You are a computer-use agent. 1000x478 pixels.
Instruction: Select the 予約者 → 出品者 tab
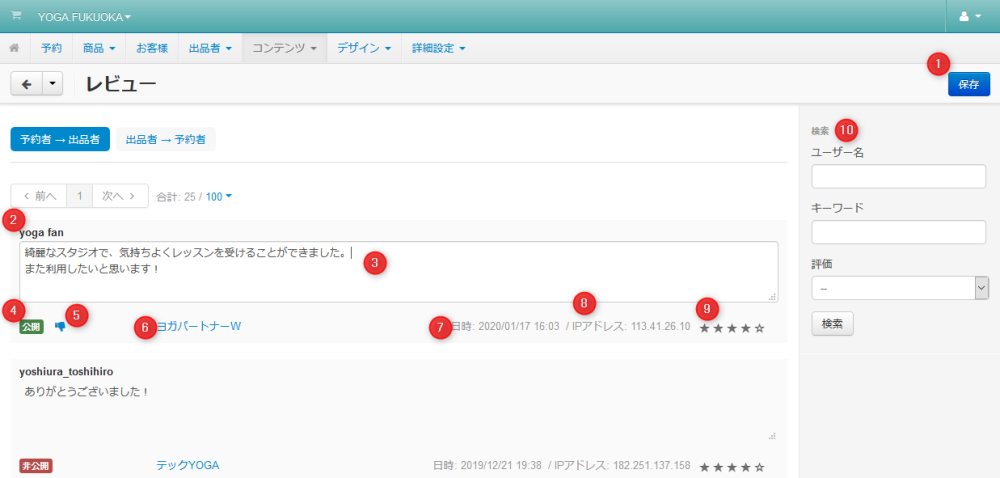(x=60, y=139)
